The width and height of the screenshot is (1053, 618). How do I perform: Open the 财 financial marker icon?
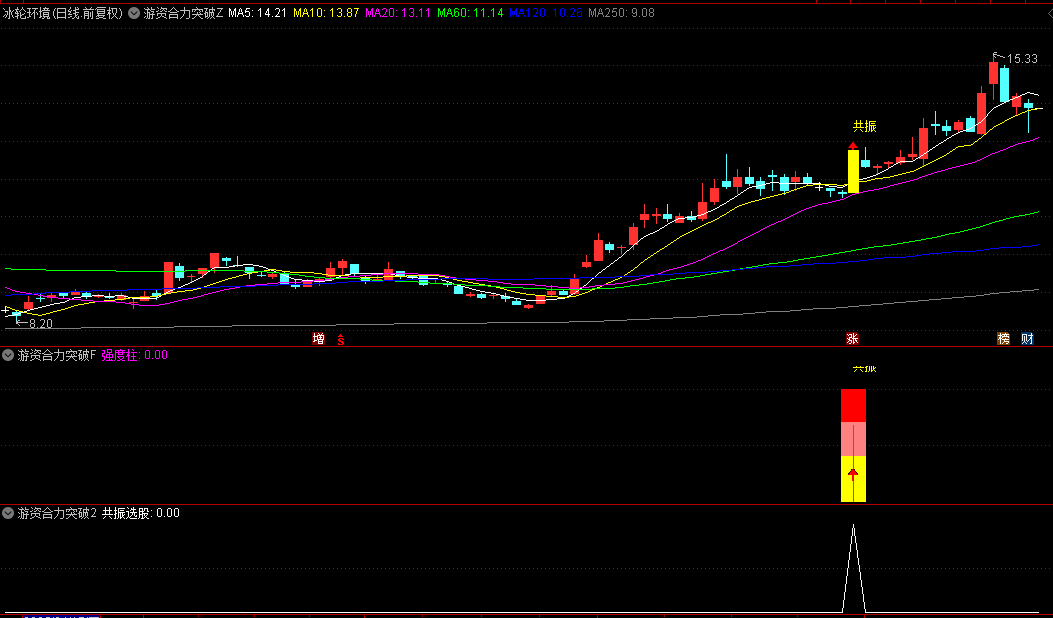(1027, 339)
